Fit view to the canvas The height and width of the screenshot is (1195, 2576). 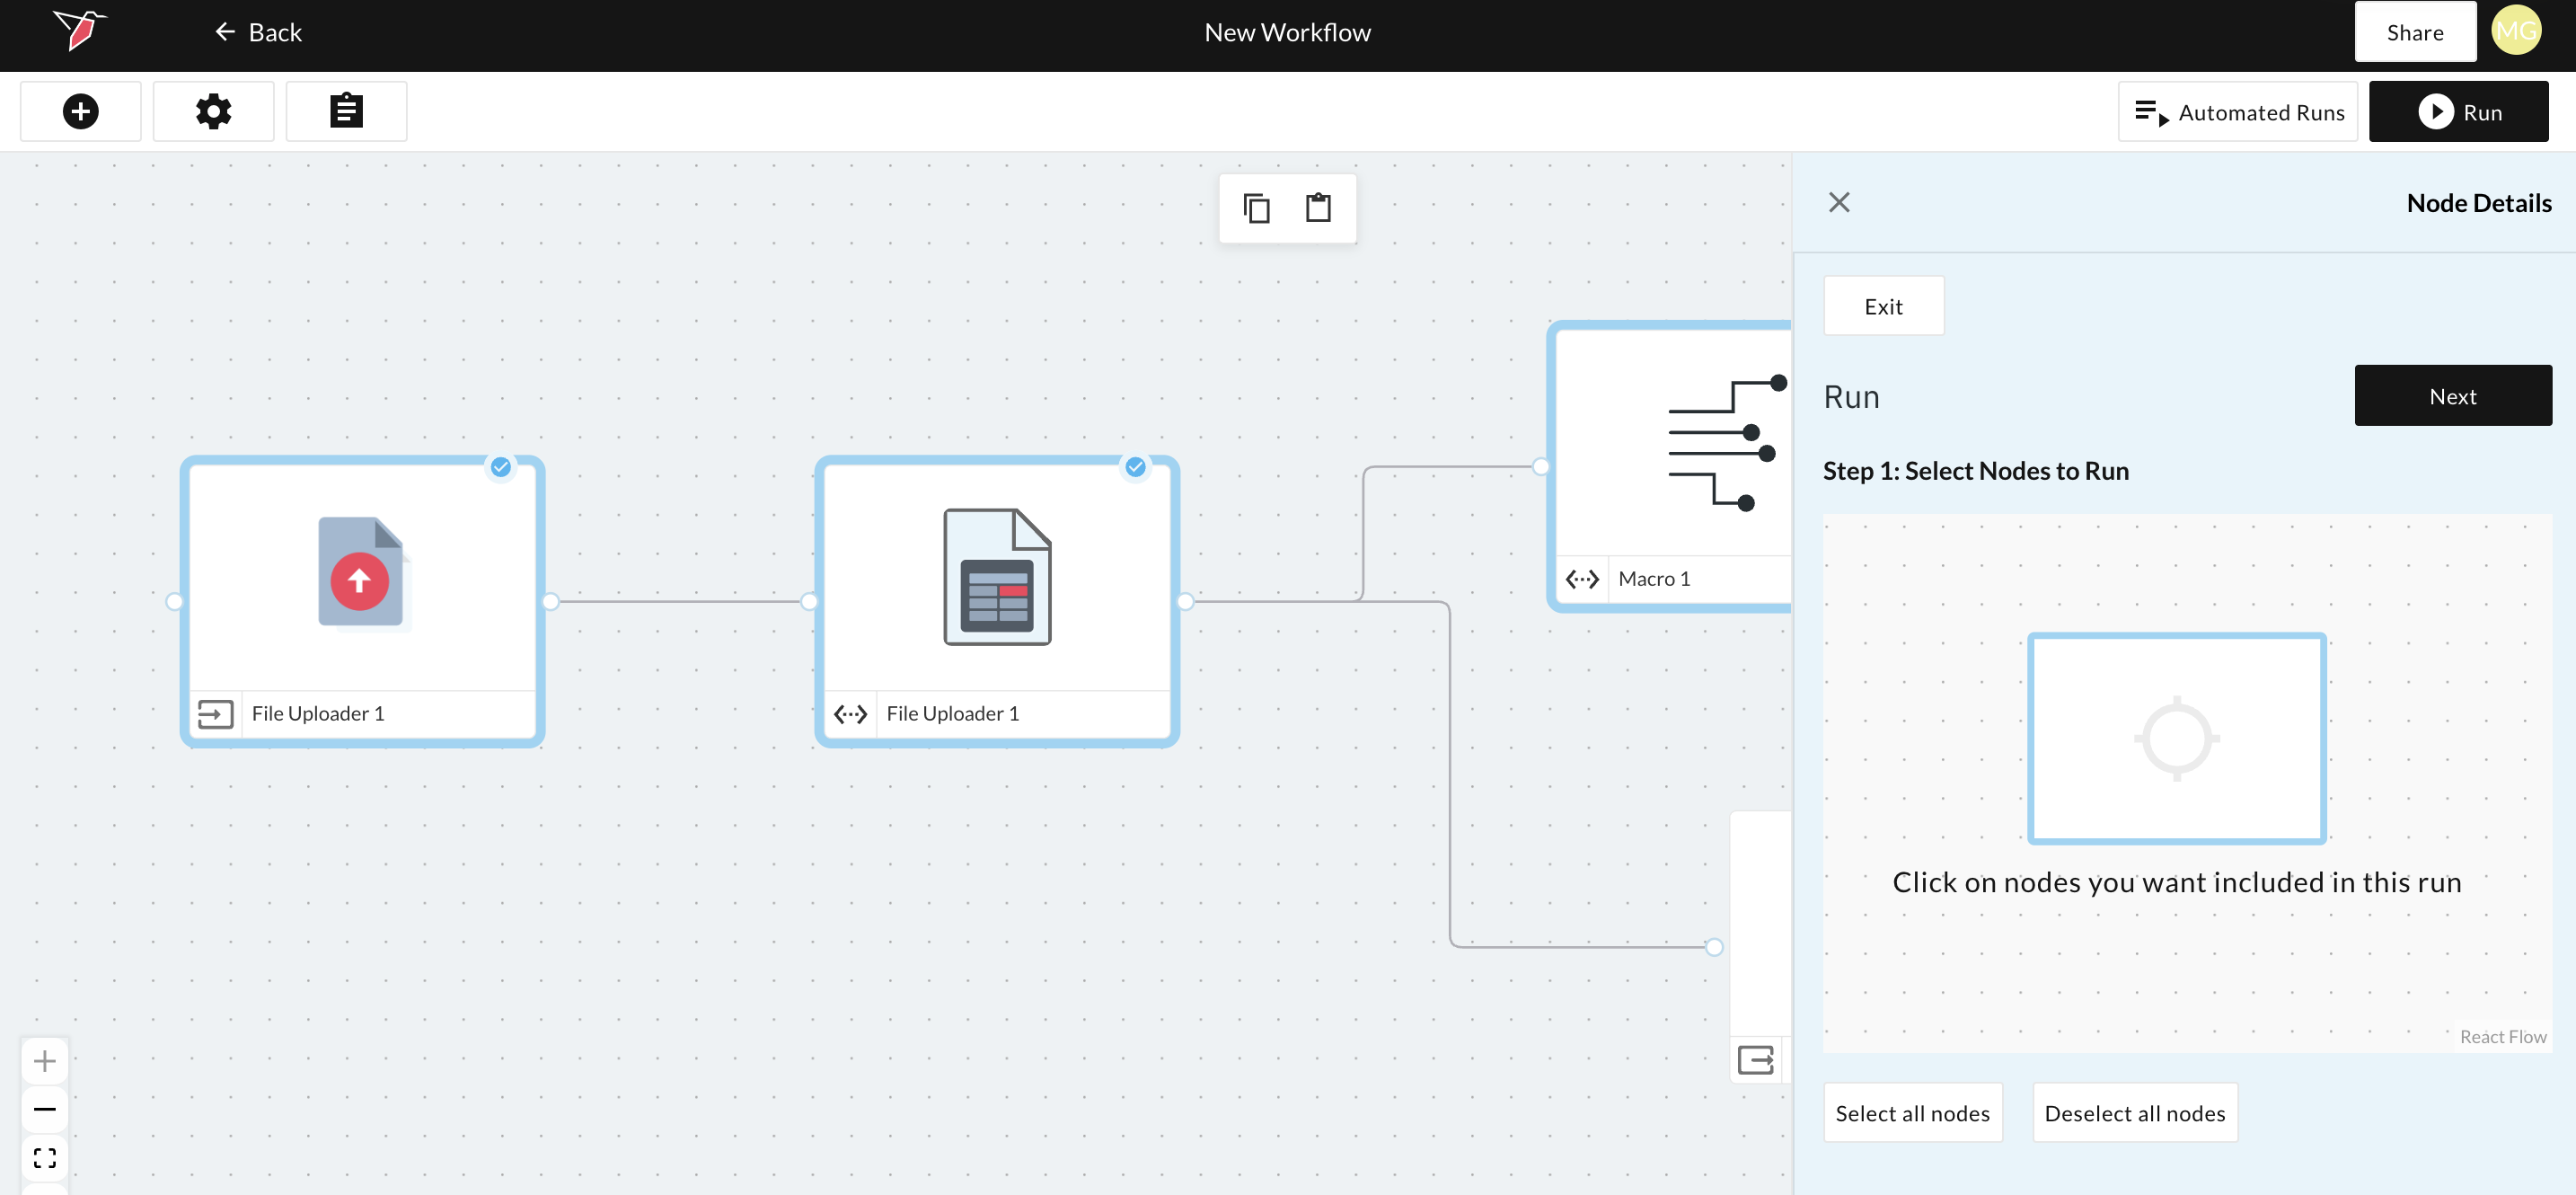tap(45, 1158)
